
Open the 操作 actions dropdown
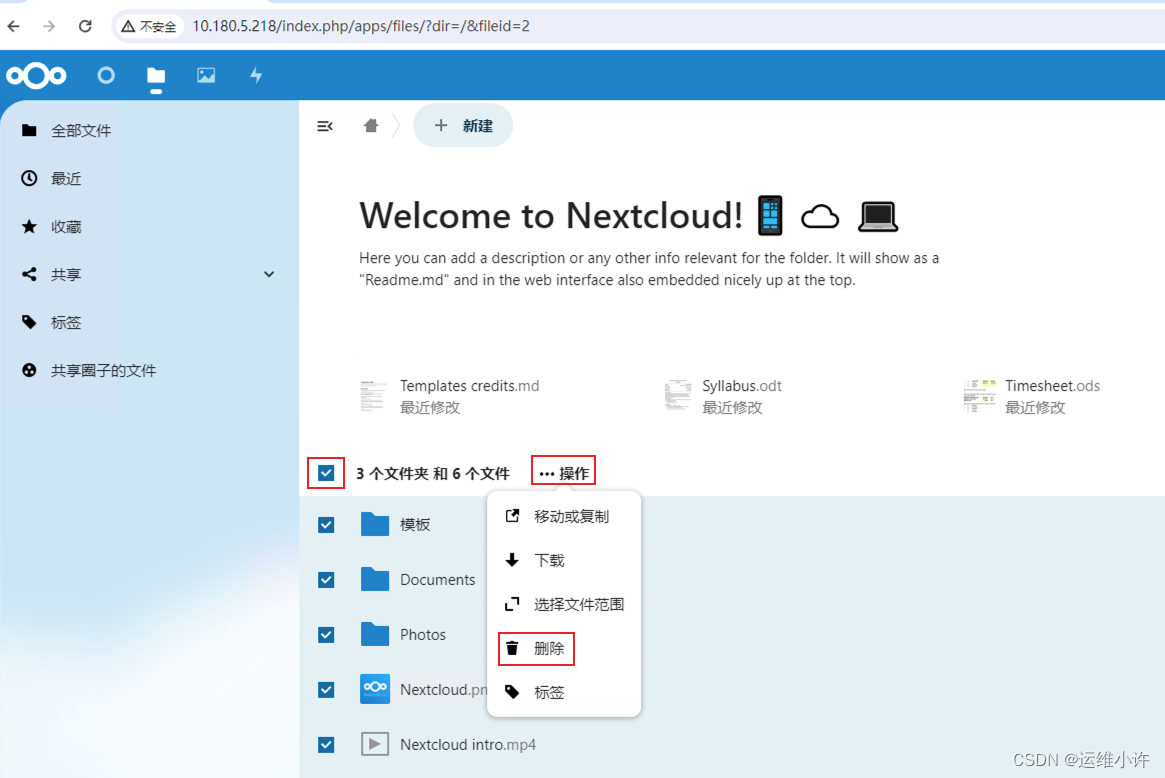pyautogui.click(x=564, y=473)
